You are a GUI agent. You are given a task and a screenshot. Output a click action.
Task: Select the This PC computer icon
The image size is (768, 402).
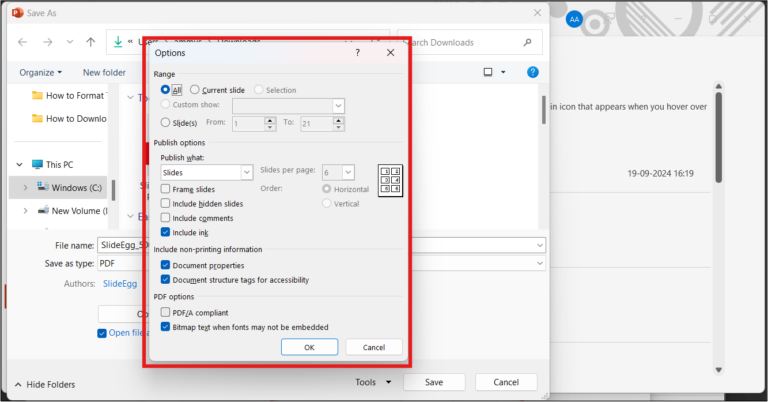coord(37,165)
